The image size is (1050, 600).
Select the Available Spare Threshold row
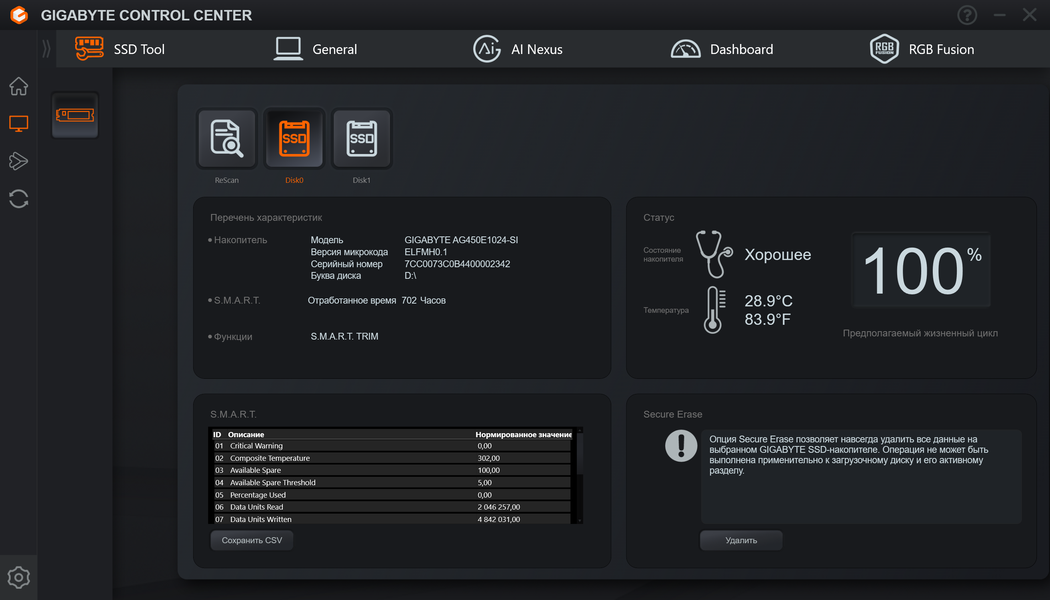point(392,483)
